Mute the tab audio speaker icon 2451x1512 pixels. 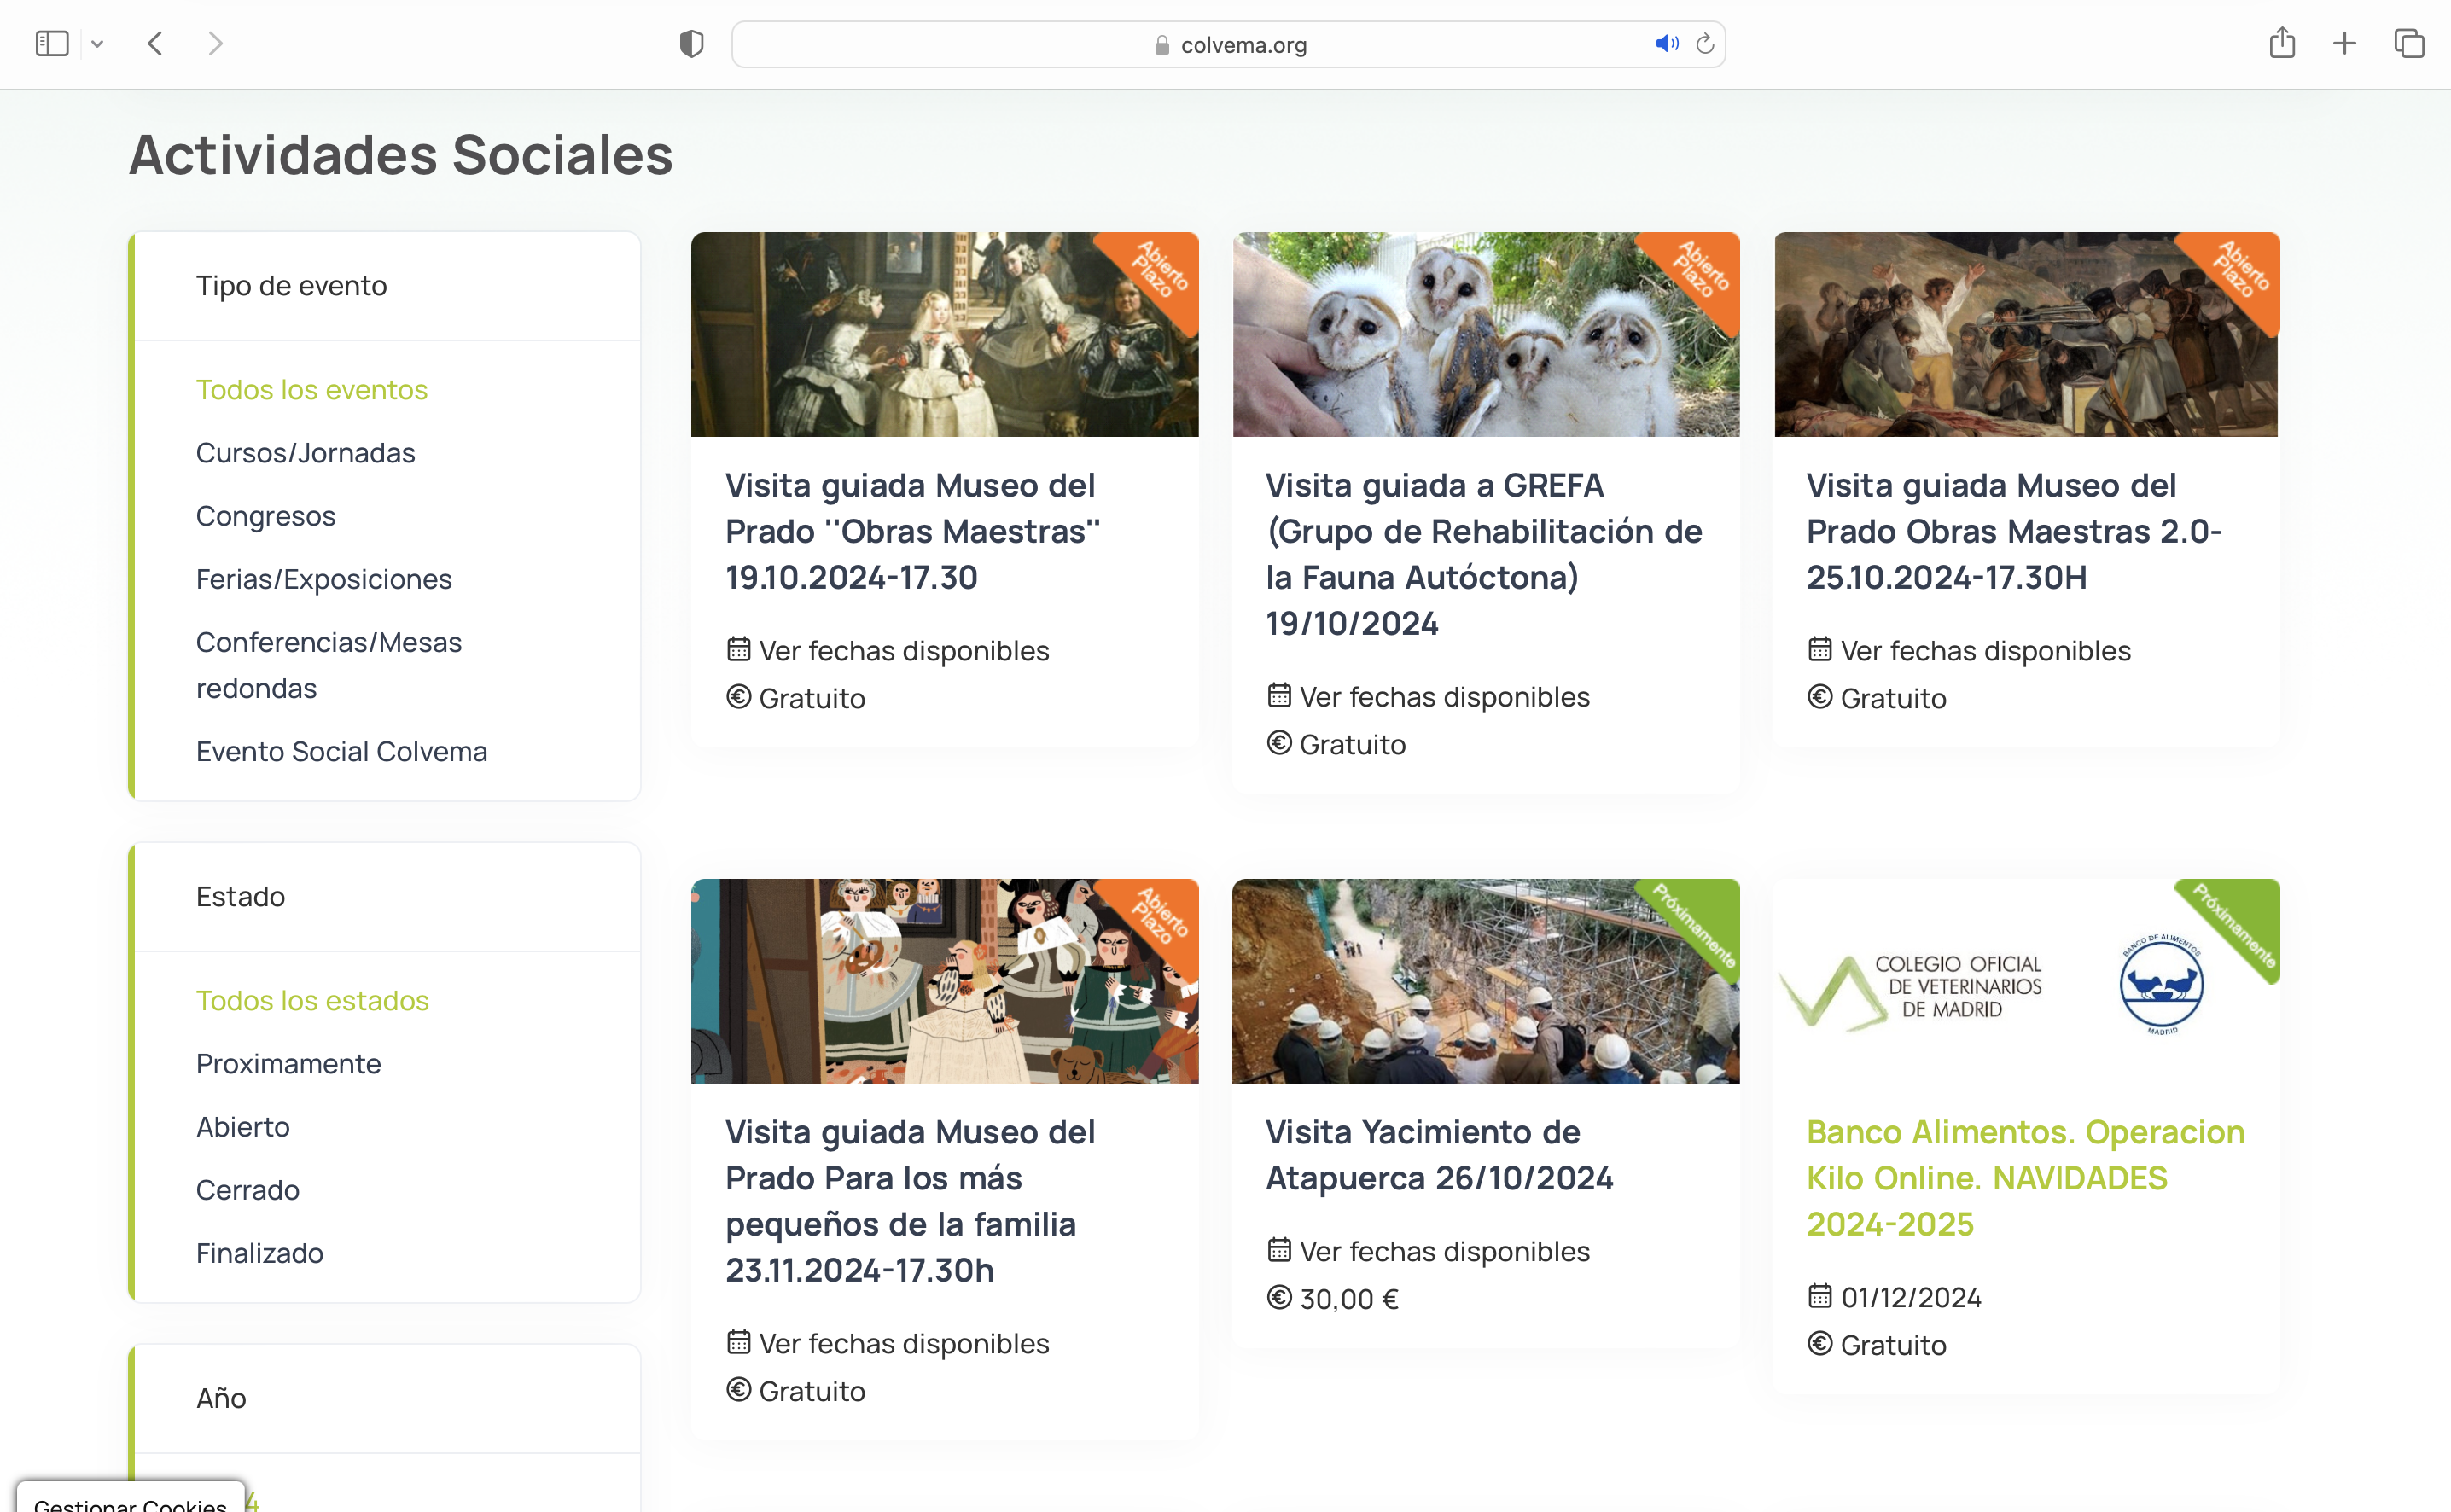click(x=1666, y=44)
